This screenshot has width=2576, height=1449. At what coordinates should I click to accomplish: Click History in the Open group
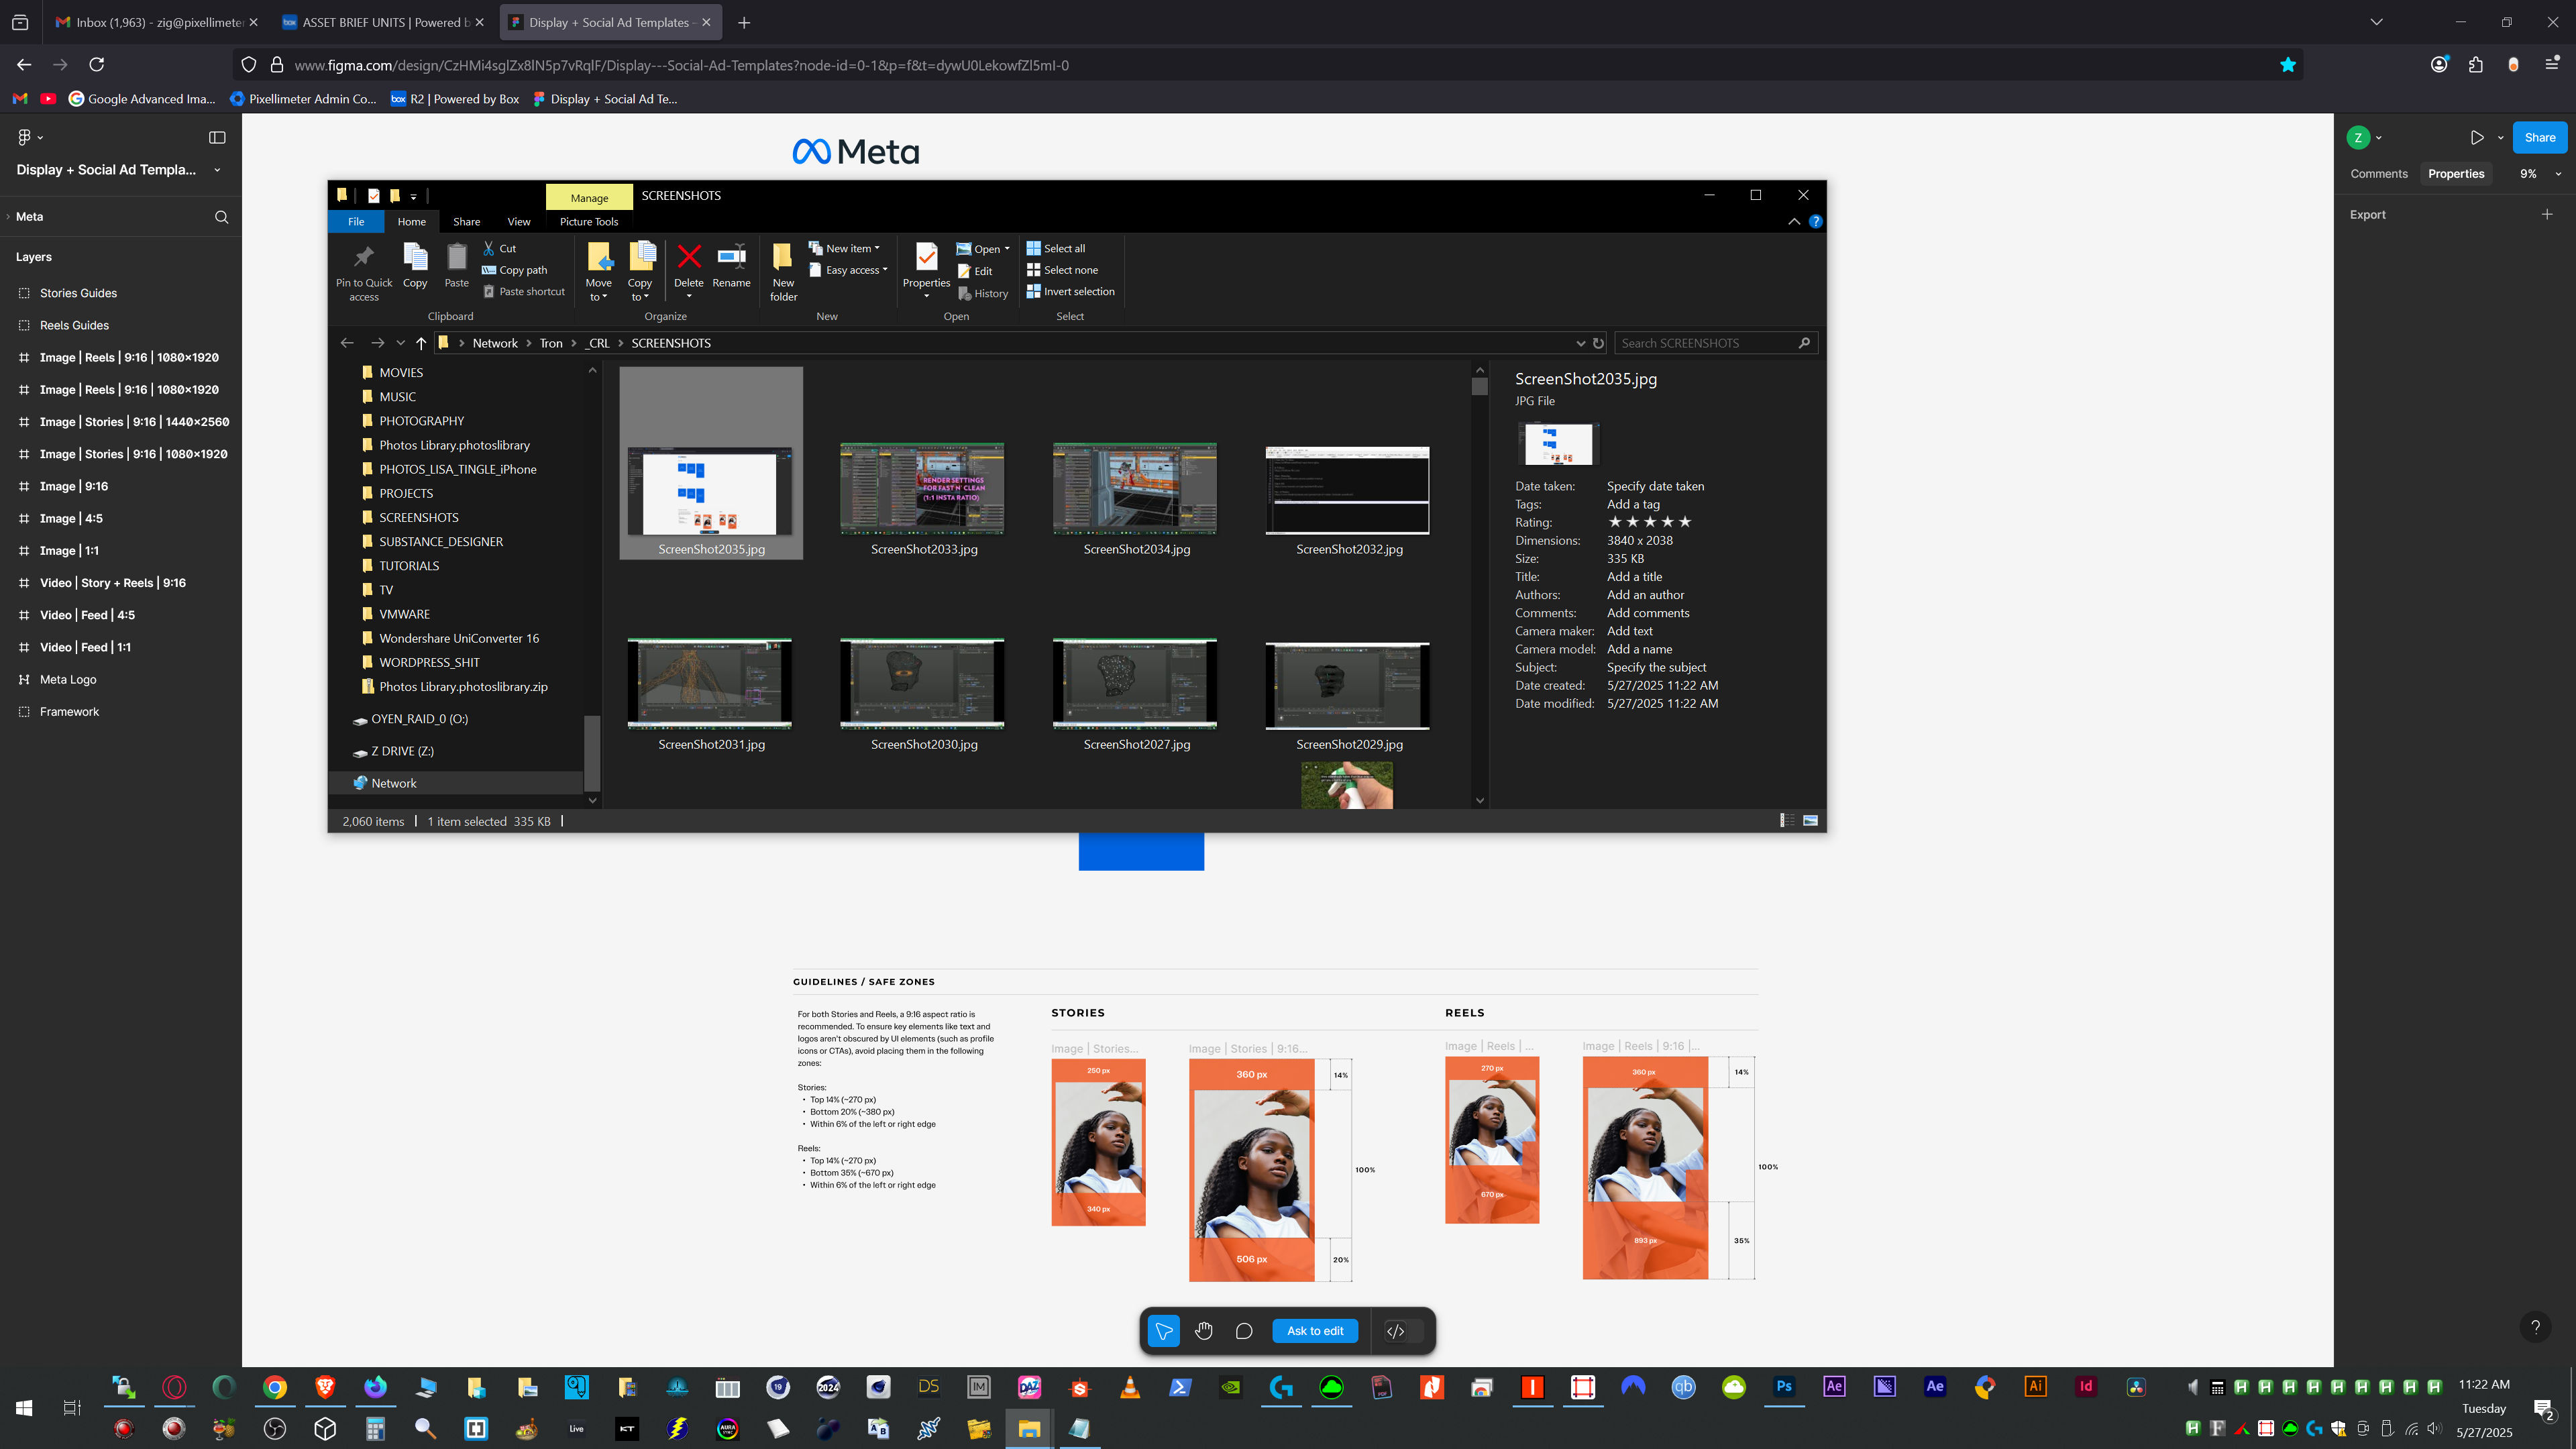point(983,293)
